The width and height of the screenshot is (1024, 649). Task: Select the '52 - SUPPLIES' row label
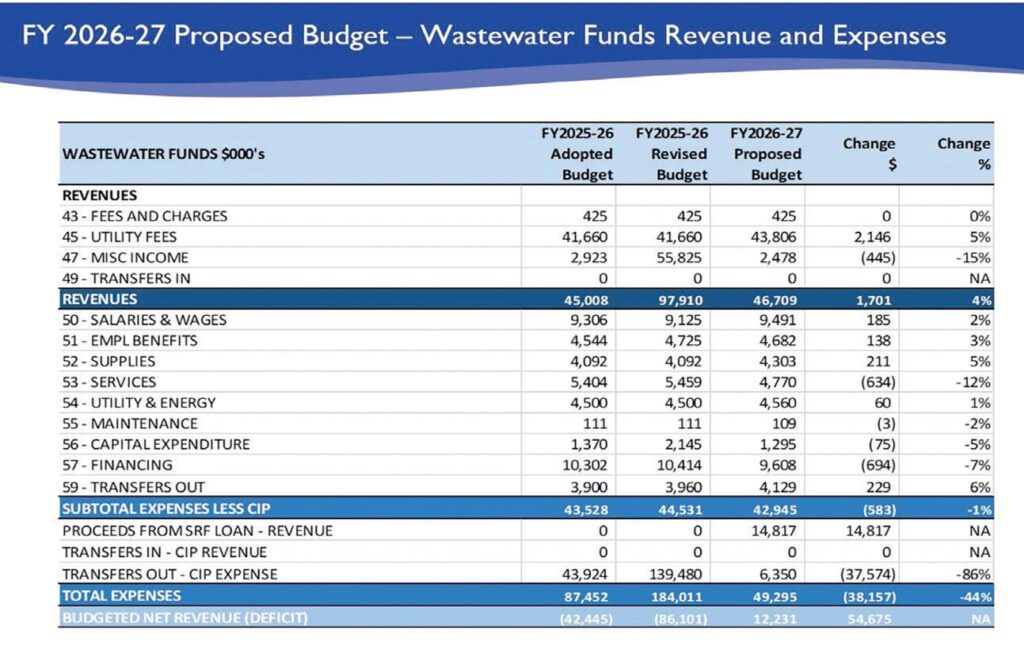coord(108,362)
